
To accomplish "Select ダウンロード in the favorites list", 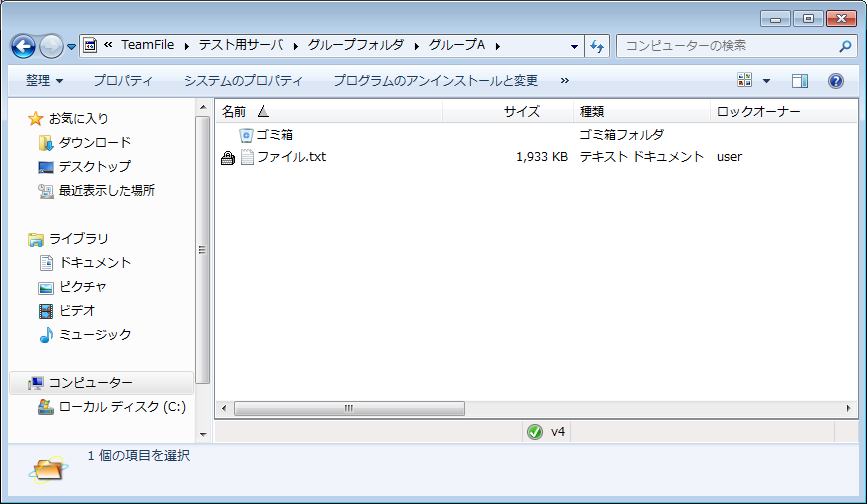I will click(95, 143).
